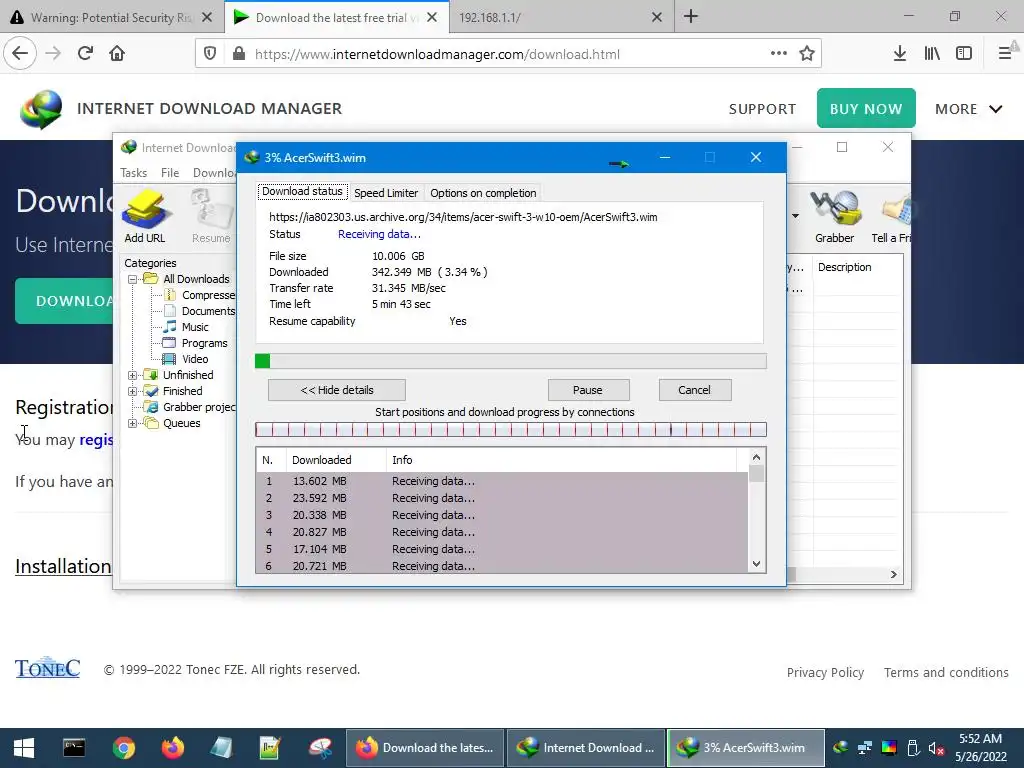Click the IDM main window horizontal scroll right arrow
The image size is (1024, 768).
893,575
